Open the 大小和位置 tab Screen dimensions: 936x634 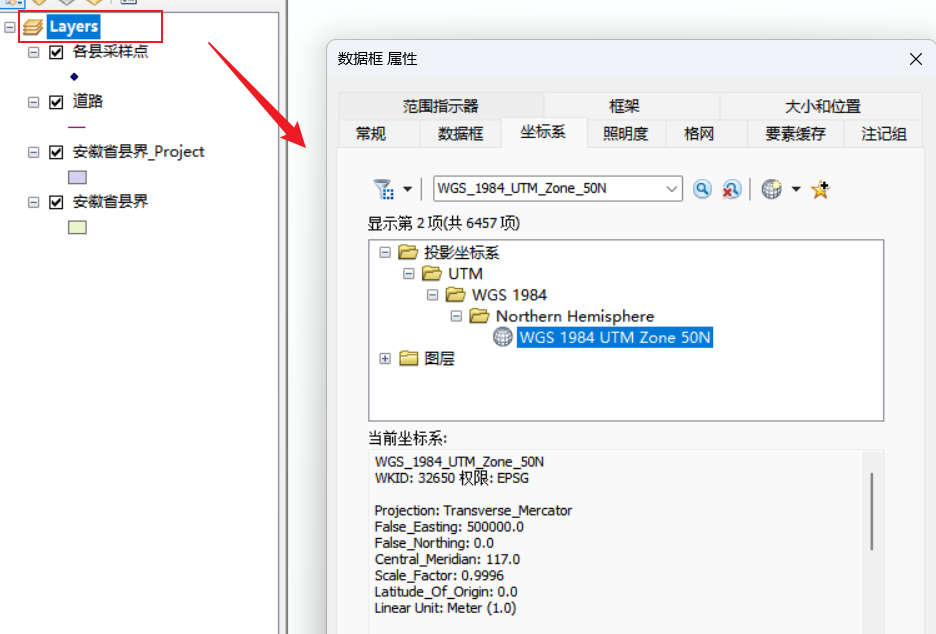pos(823,106)
